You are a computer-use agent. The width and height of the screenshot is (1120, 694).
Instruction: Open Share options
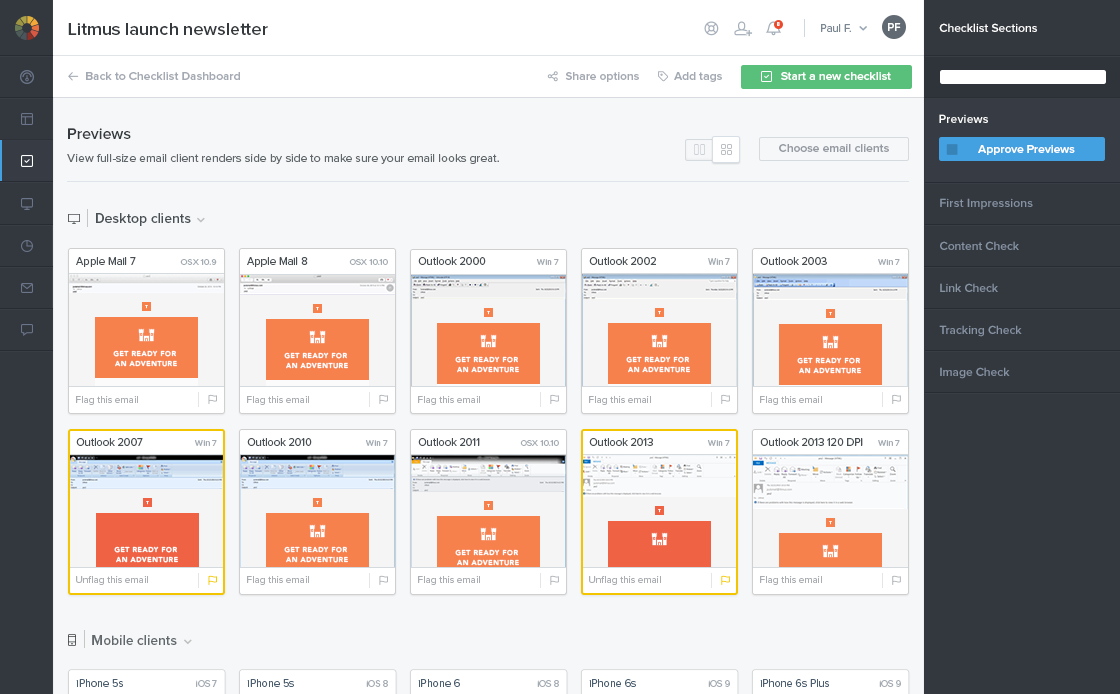click(x=594, y=76)
